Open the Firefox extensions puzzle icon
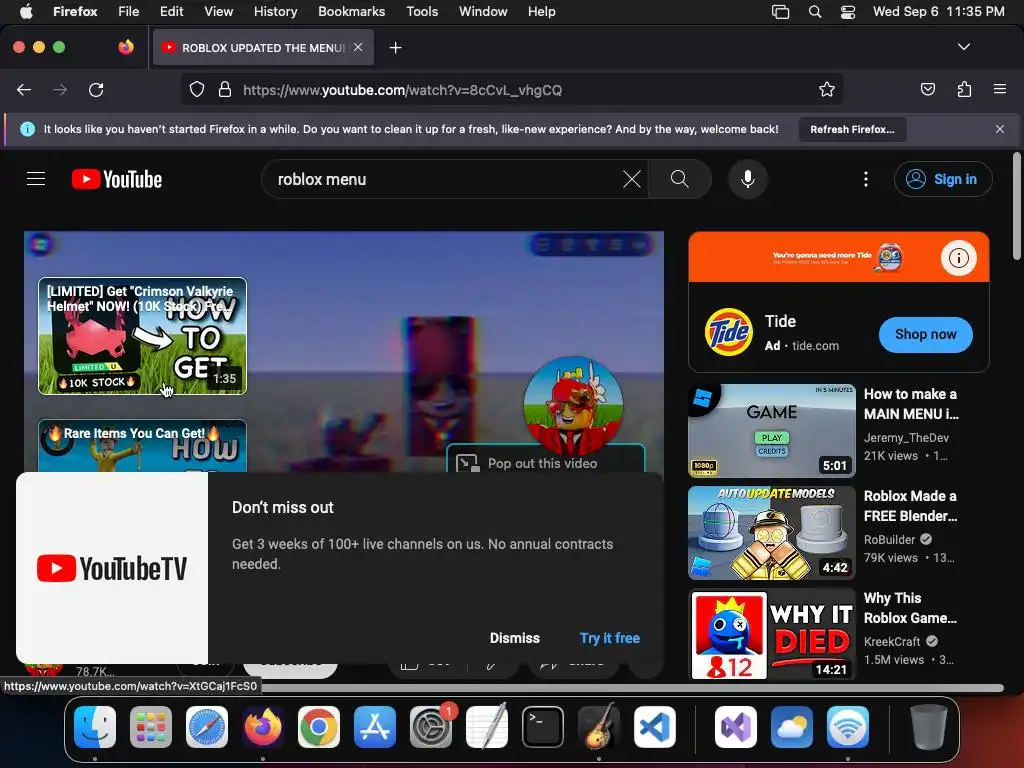The image size is (1024, 768). tap(964, 89)
